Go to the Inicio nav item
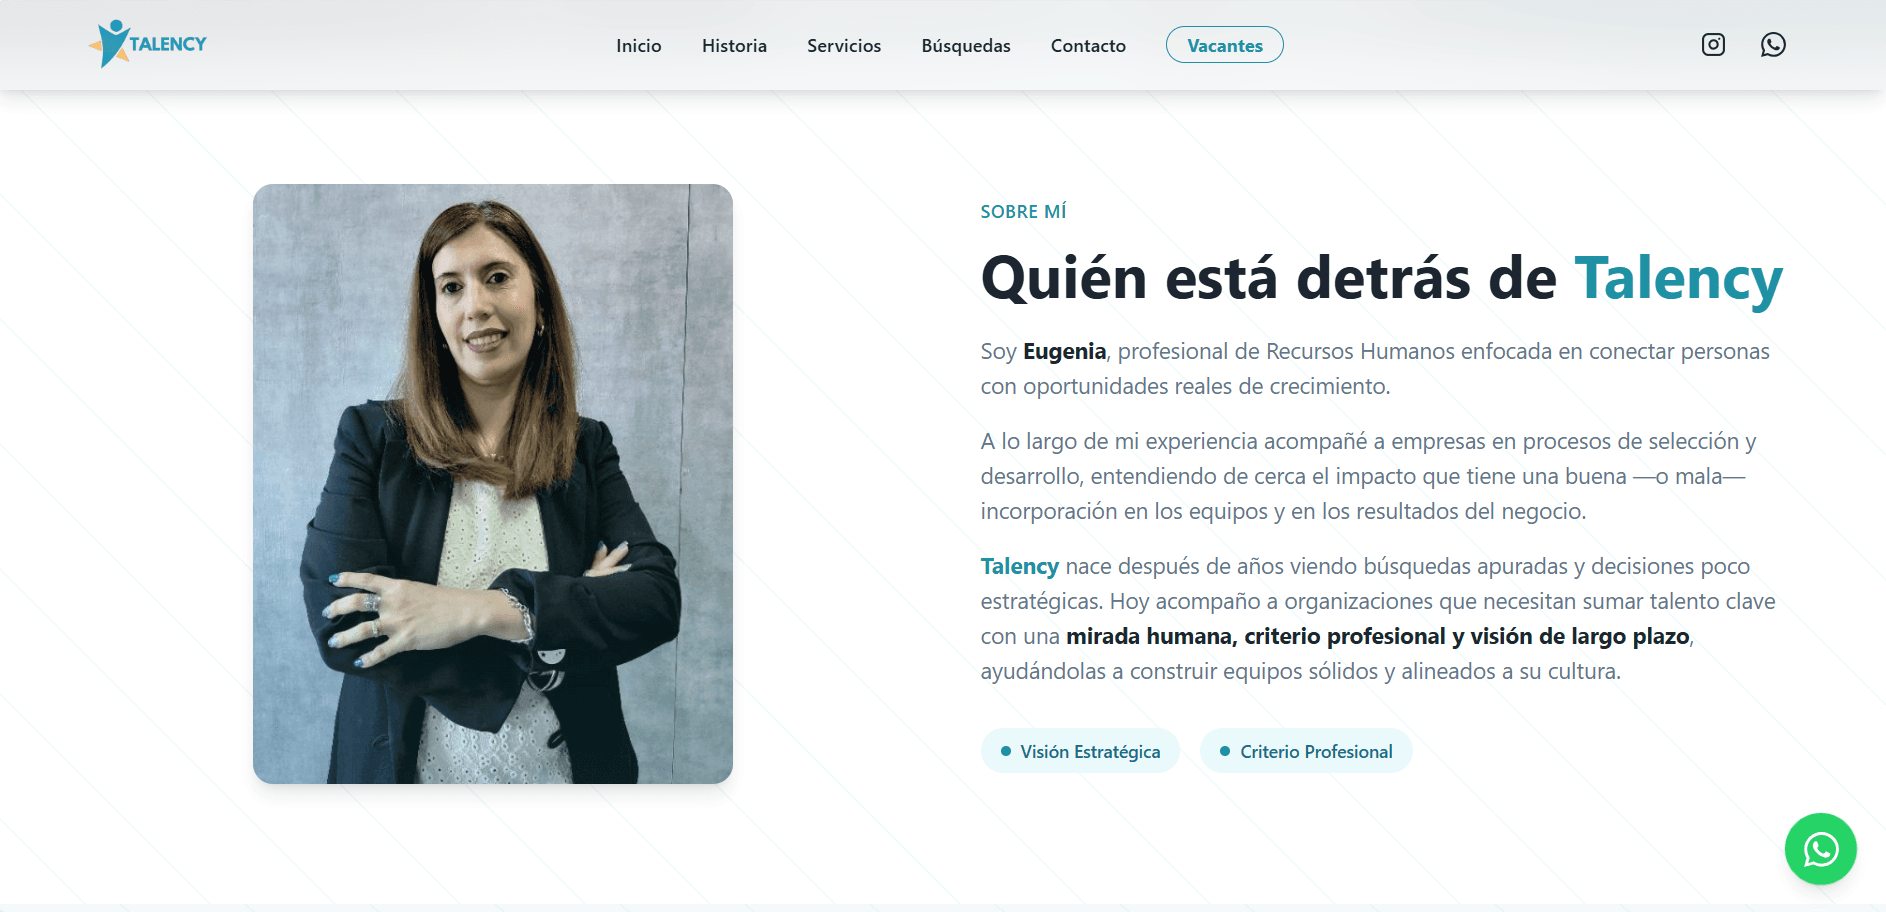Viewport: 1886px width, 912px height. 638,46
